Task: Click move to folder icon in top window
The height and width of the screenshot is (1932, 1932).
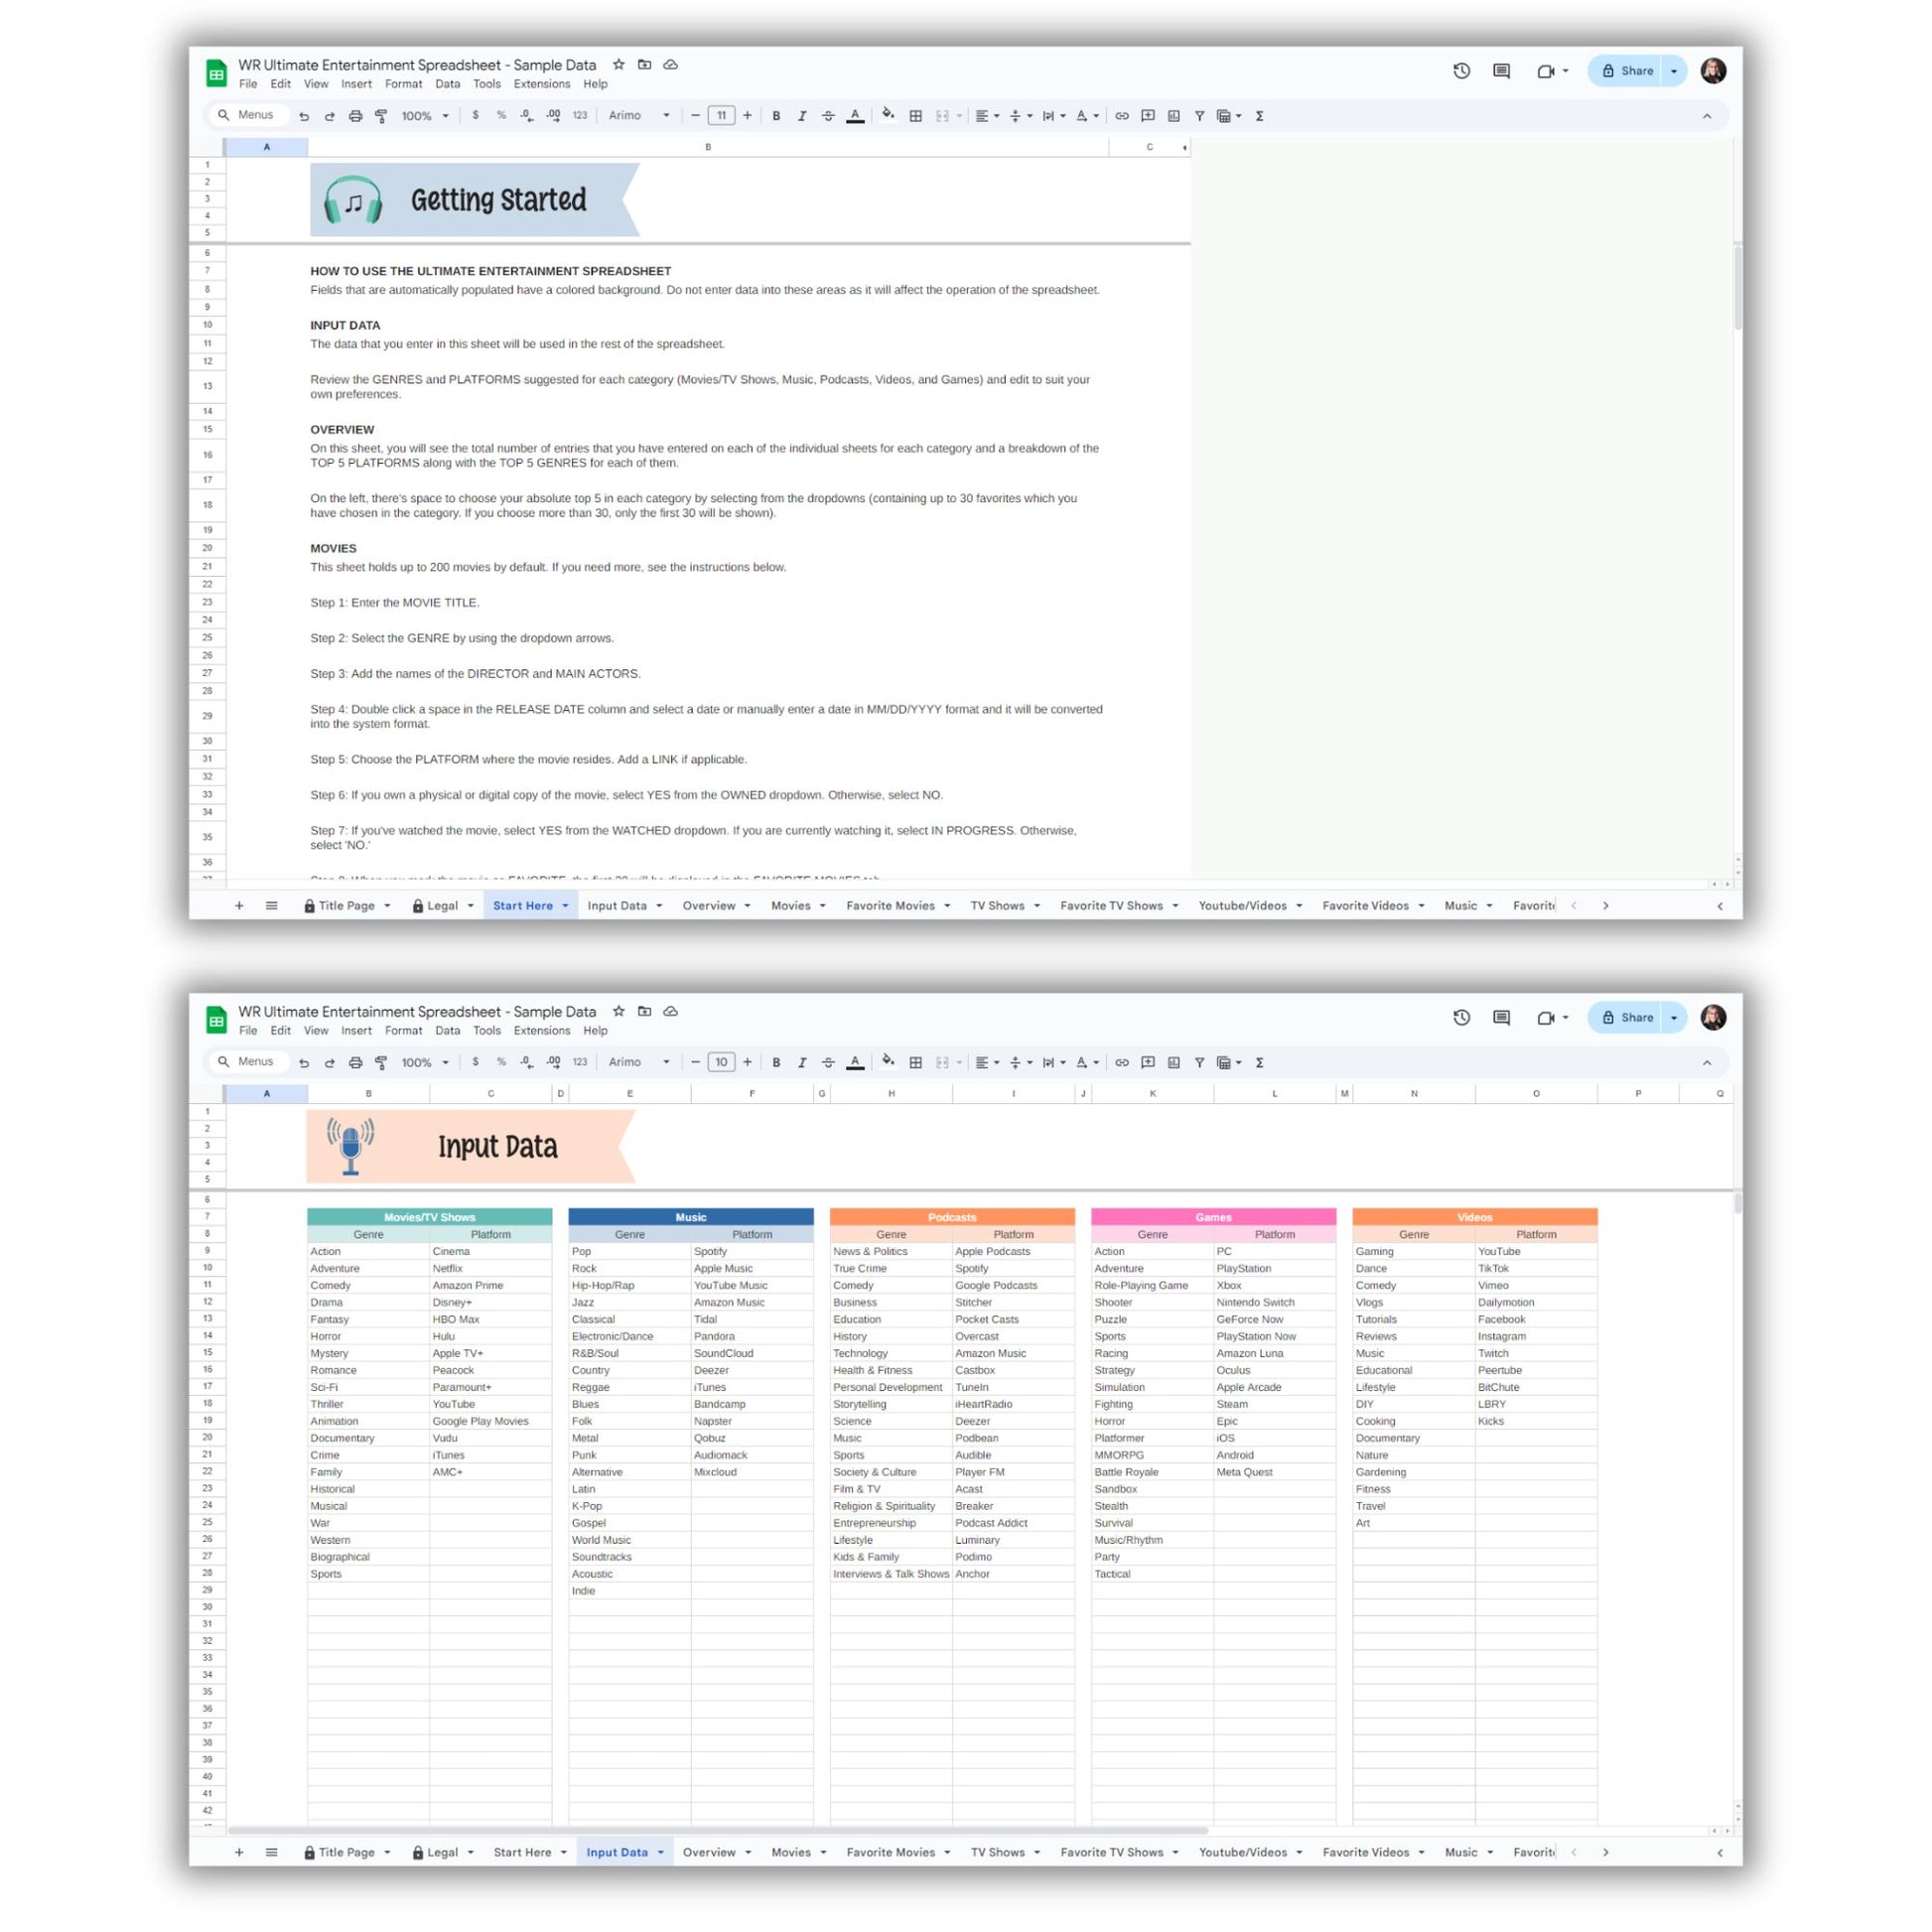Action: point(645,64)
